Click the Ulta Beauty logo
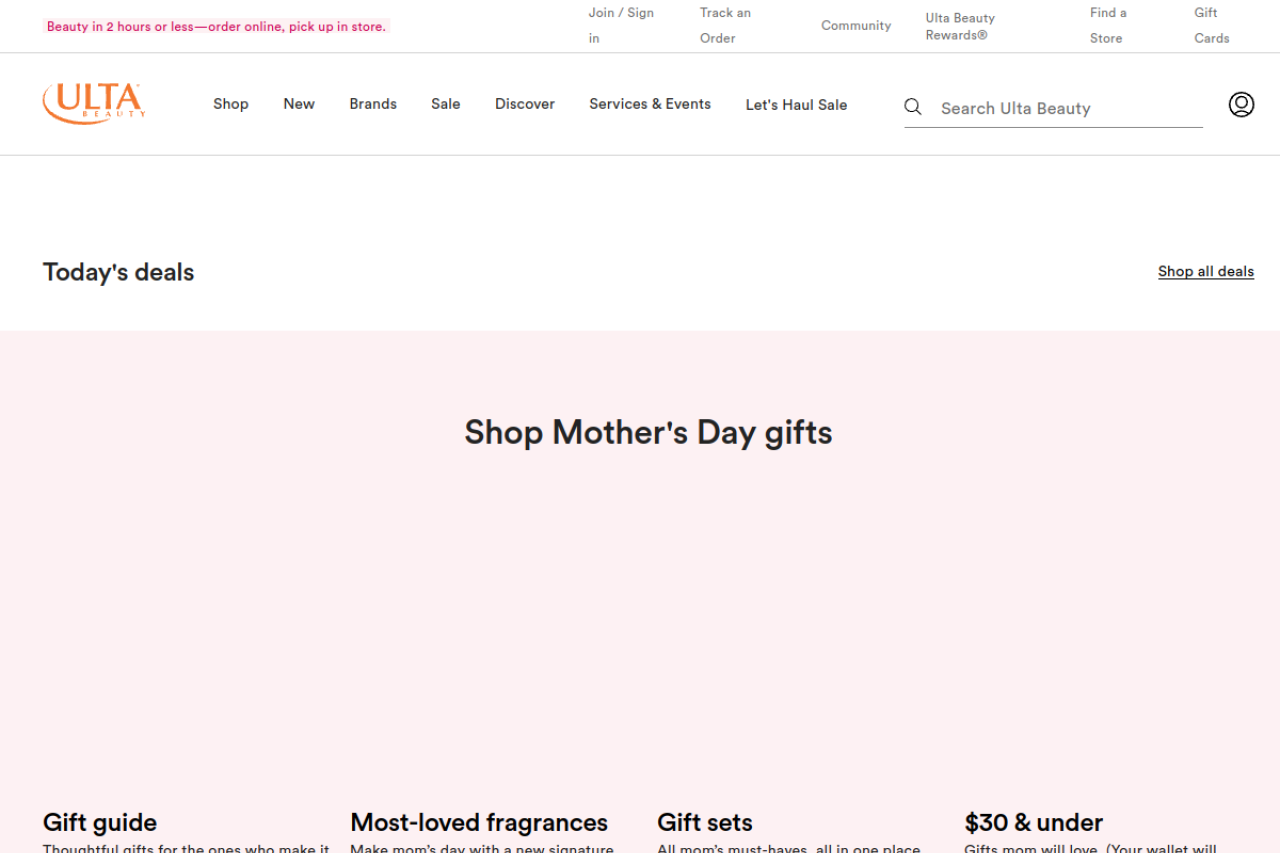 [94, 103]
